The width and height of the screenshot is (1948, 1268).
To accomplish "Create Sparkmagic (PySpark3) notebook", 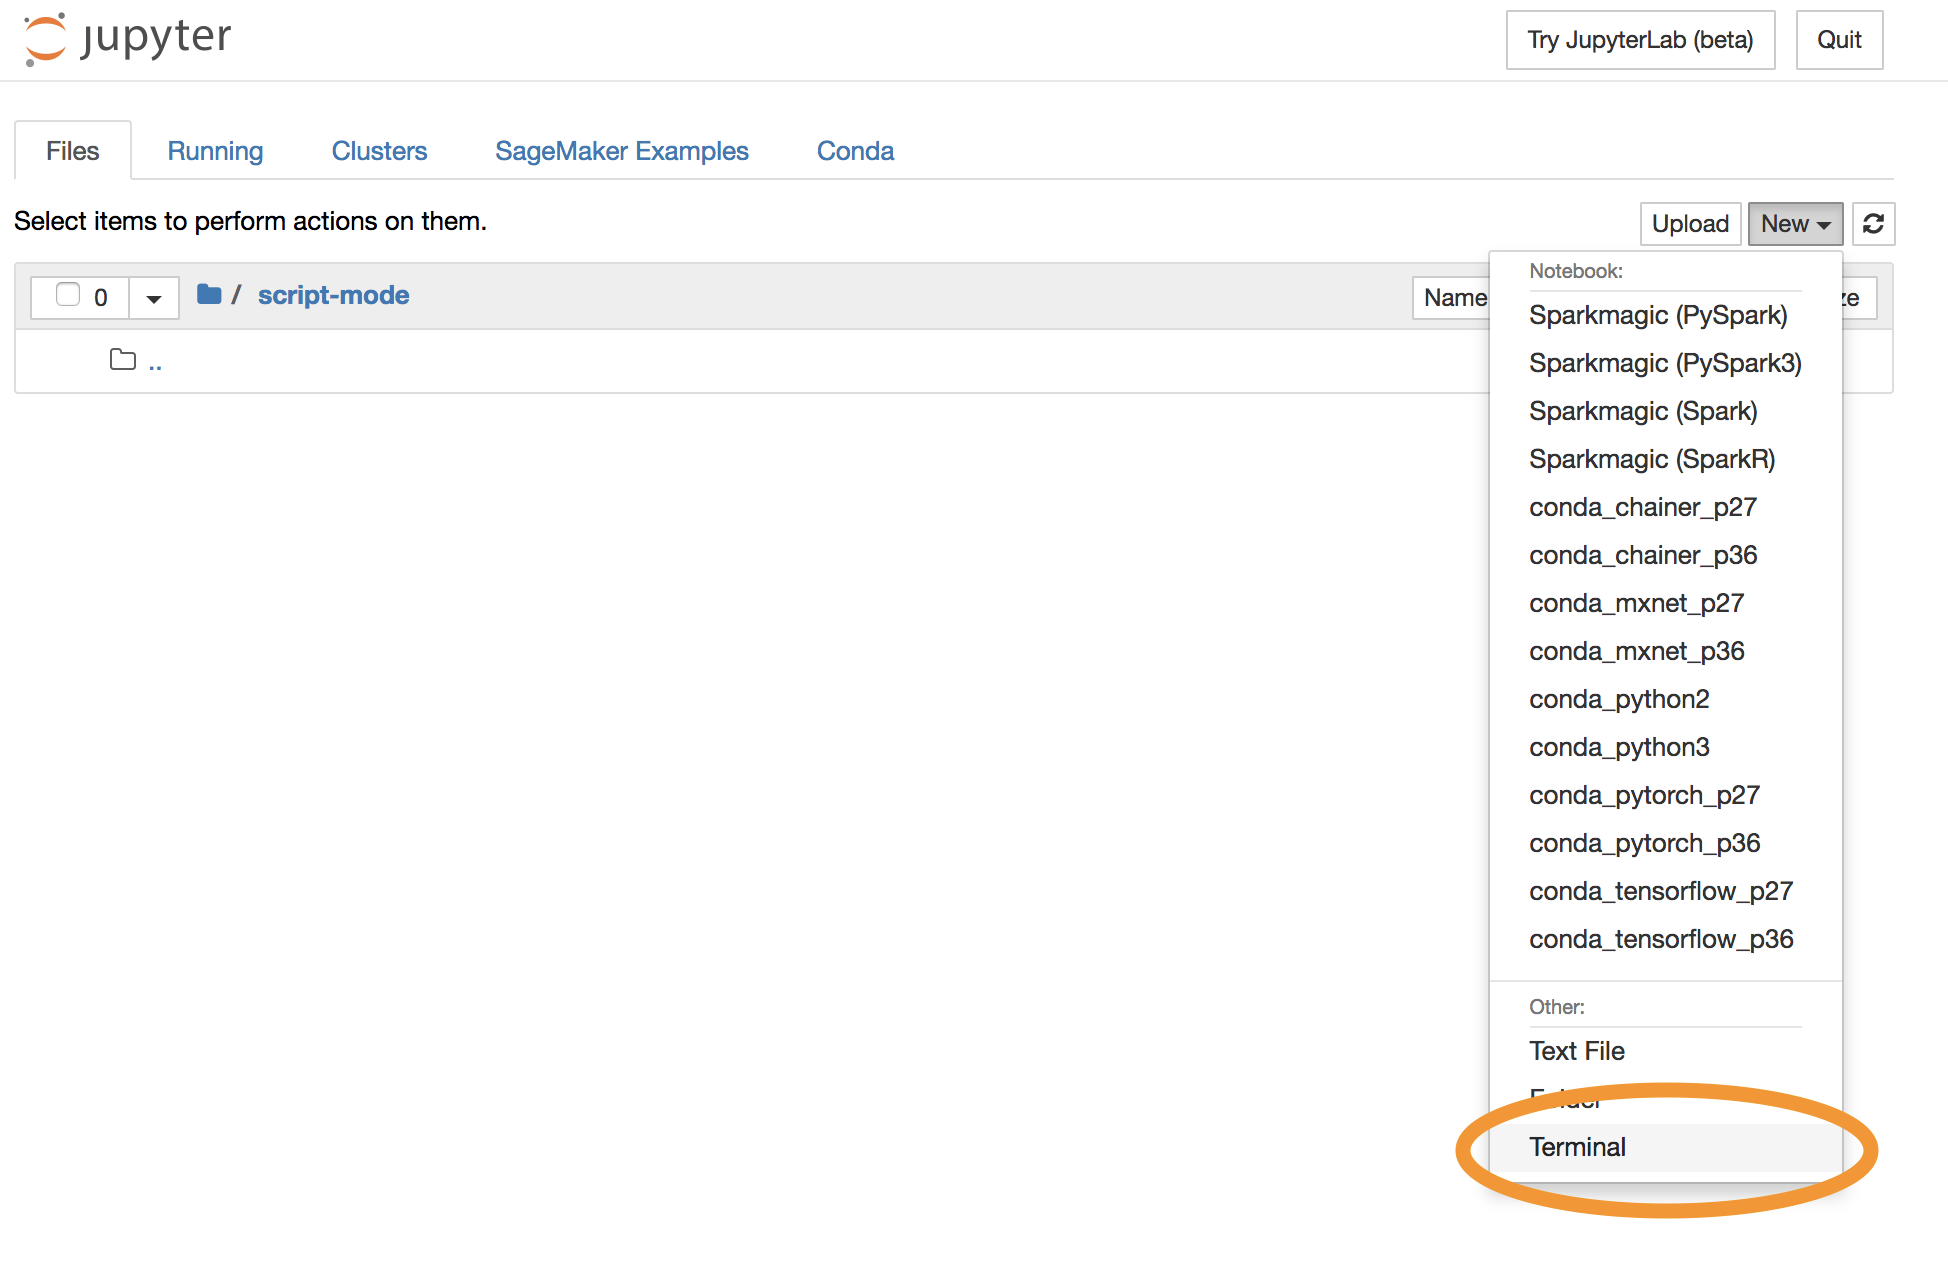I will (x=1665, y=363).
